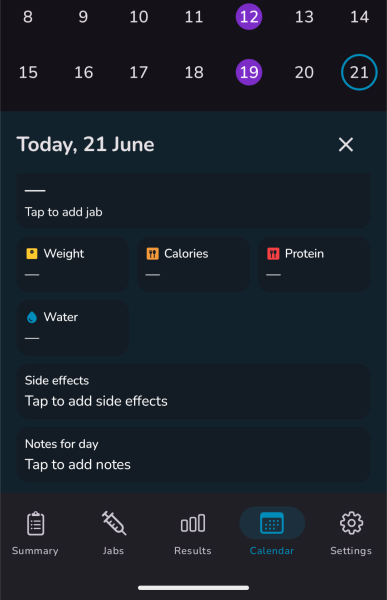Select the purple highlighted date 19
Viewport: 387px width, 600px height.
click(249, 72)
